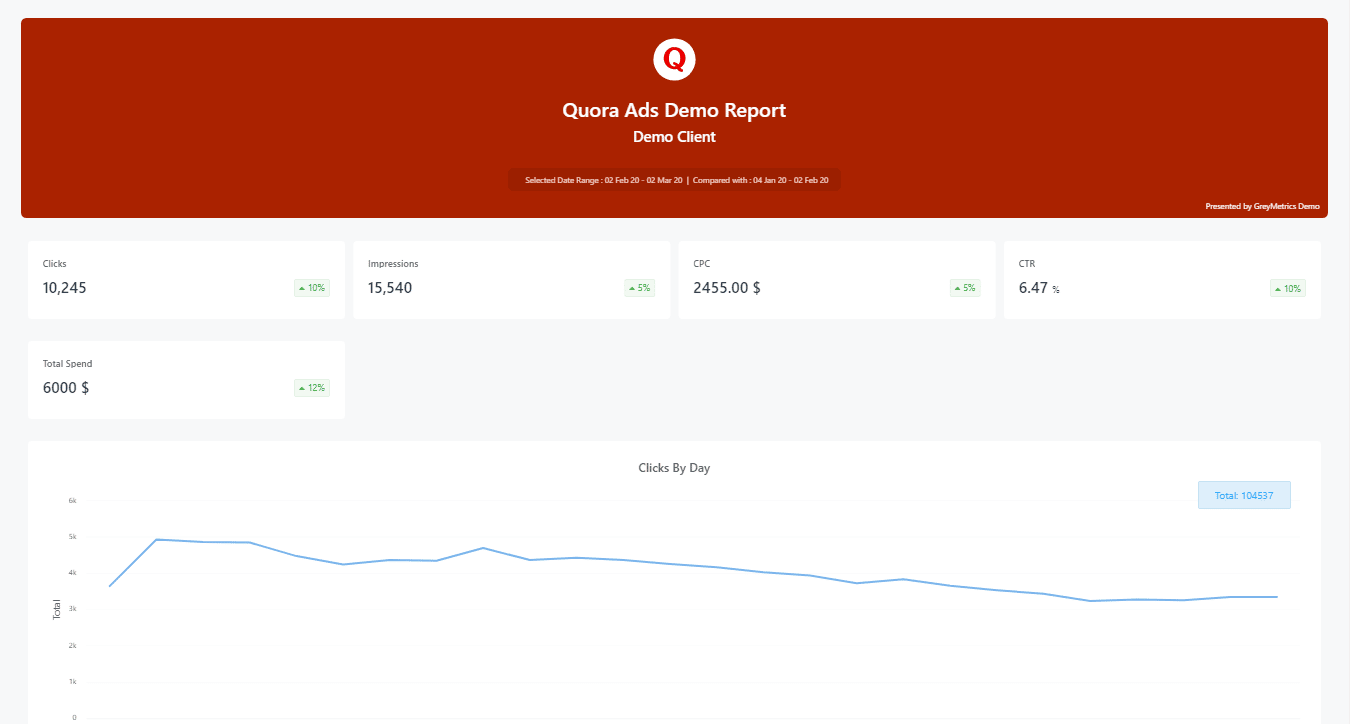Click the Impressions card label
The width and height of the screenshot is (1350, 724).
coord(393,264)
